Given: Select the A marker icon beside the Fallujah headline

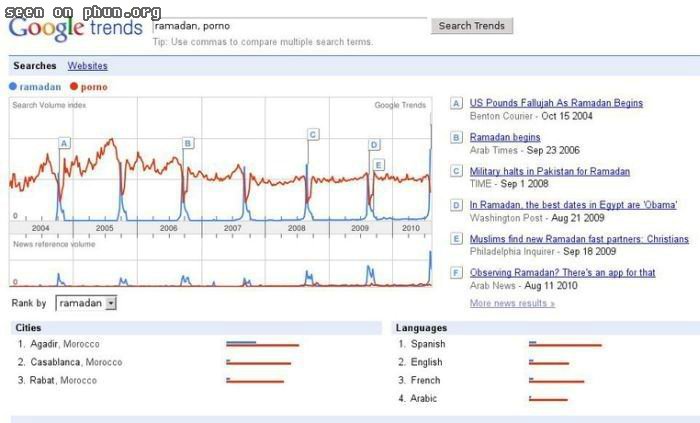Looking at the screenshot, I should (456, 104).
